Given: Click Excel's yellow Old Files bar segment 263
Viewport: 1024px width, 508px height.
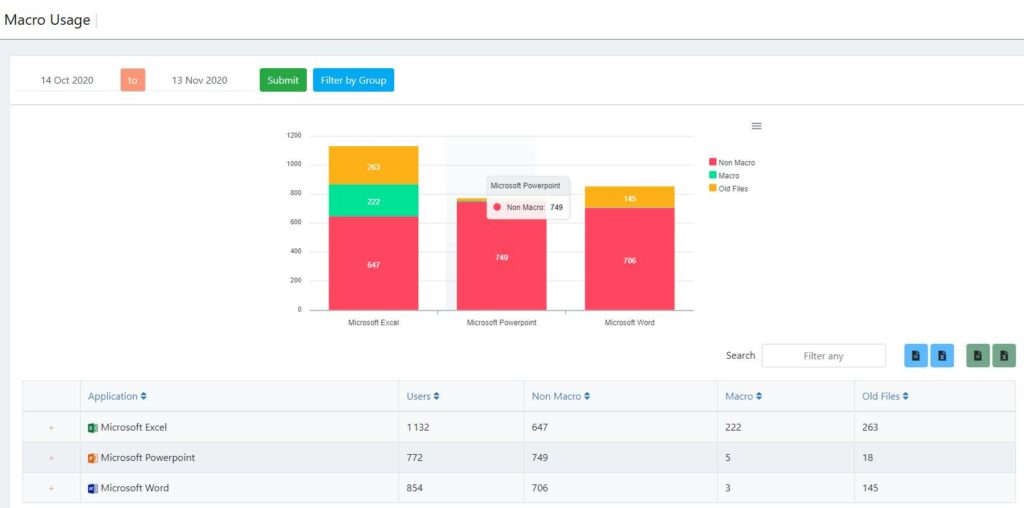Looking at the screenshot, I should 374,165.
